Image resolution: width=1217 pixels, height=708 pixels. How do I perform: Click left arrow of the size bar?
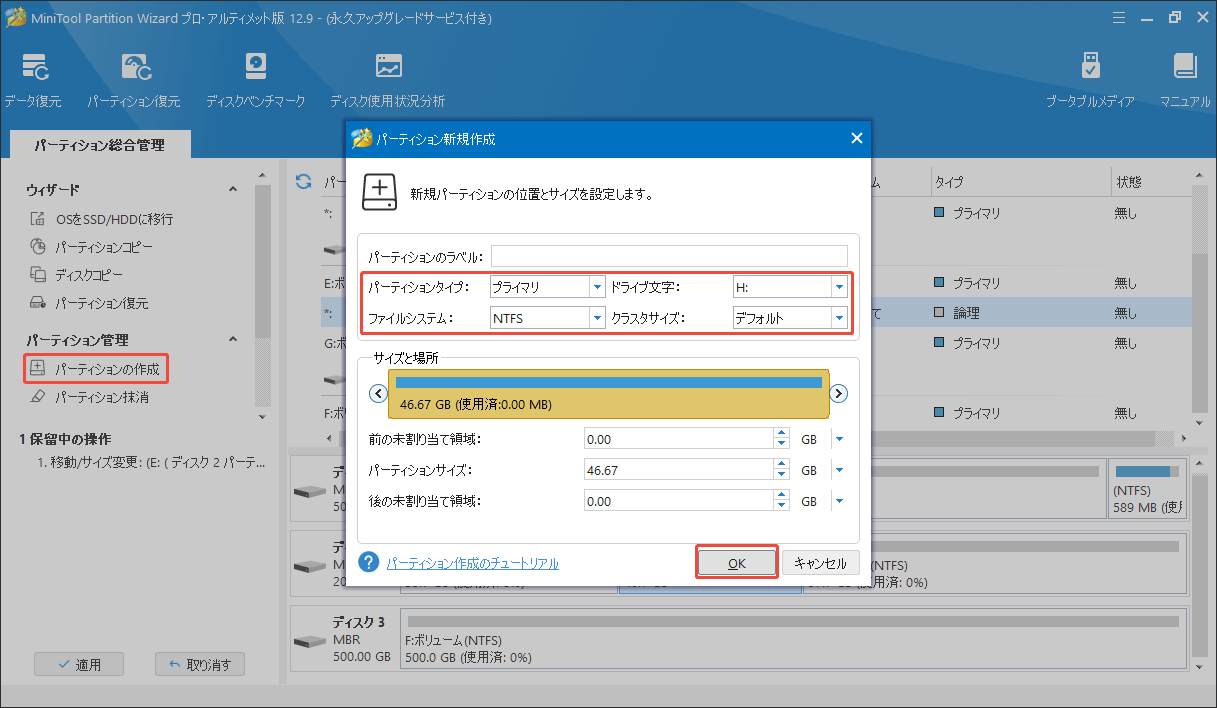pos(378,393)
